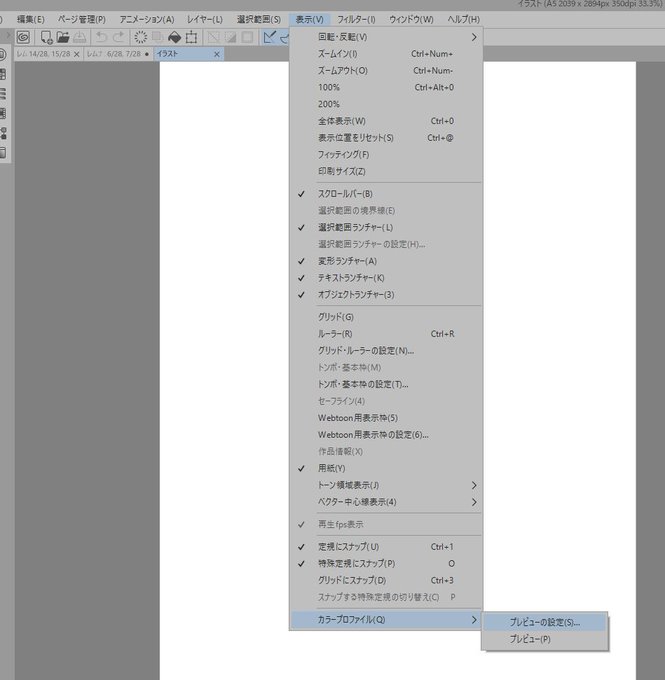Expand the 回転・反転(V) submenu
The height and width of the screenshot is (680, 665).
point(386,37)
